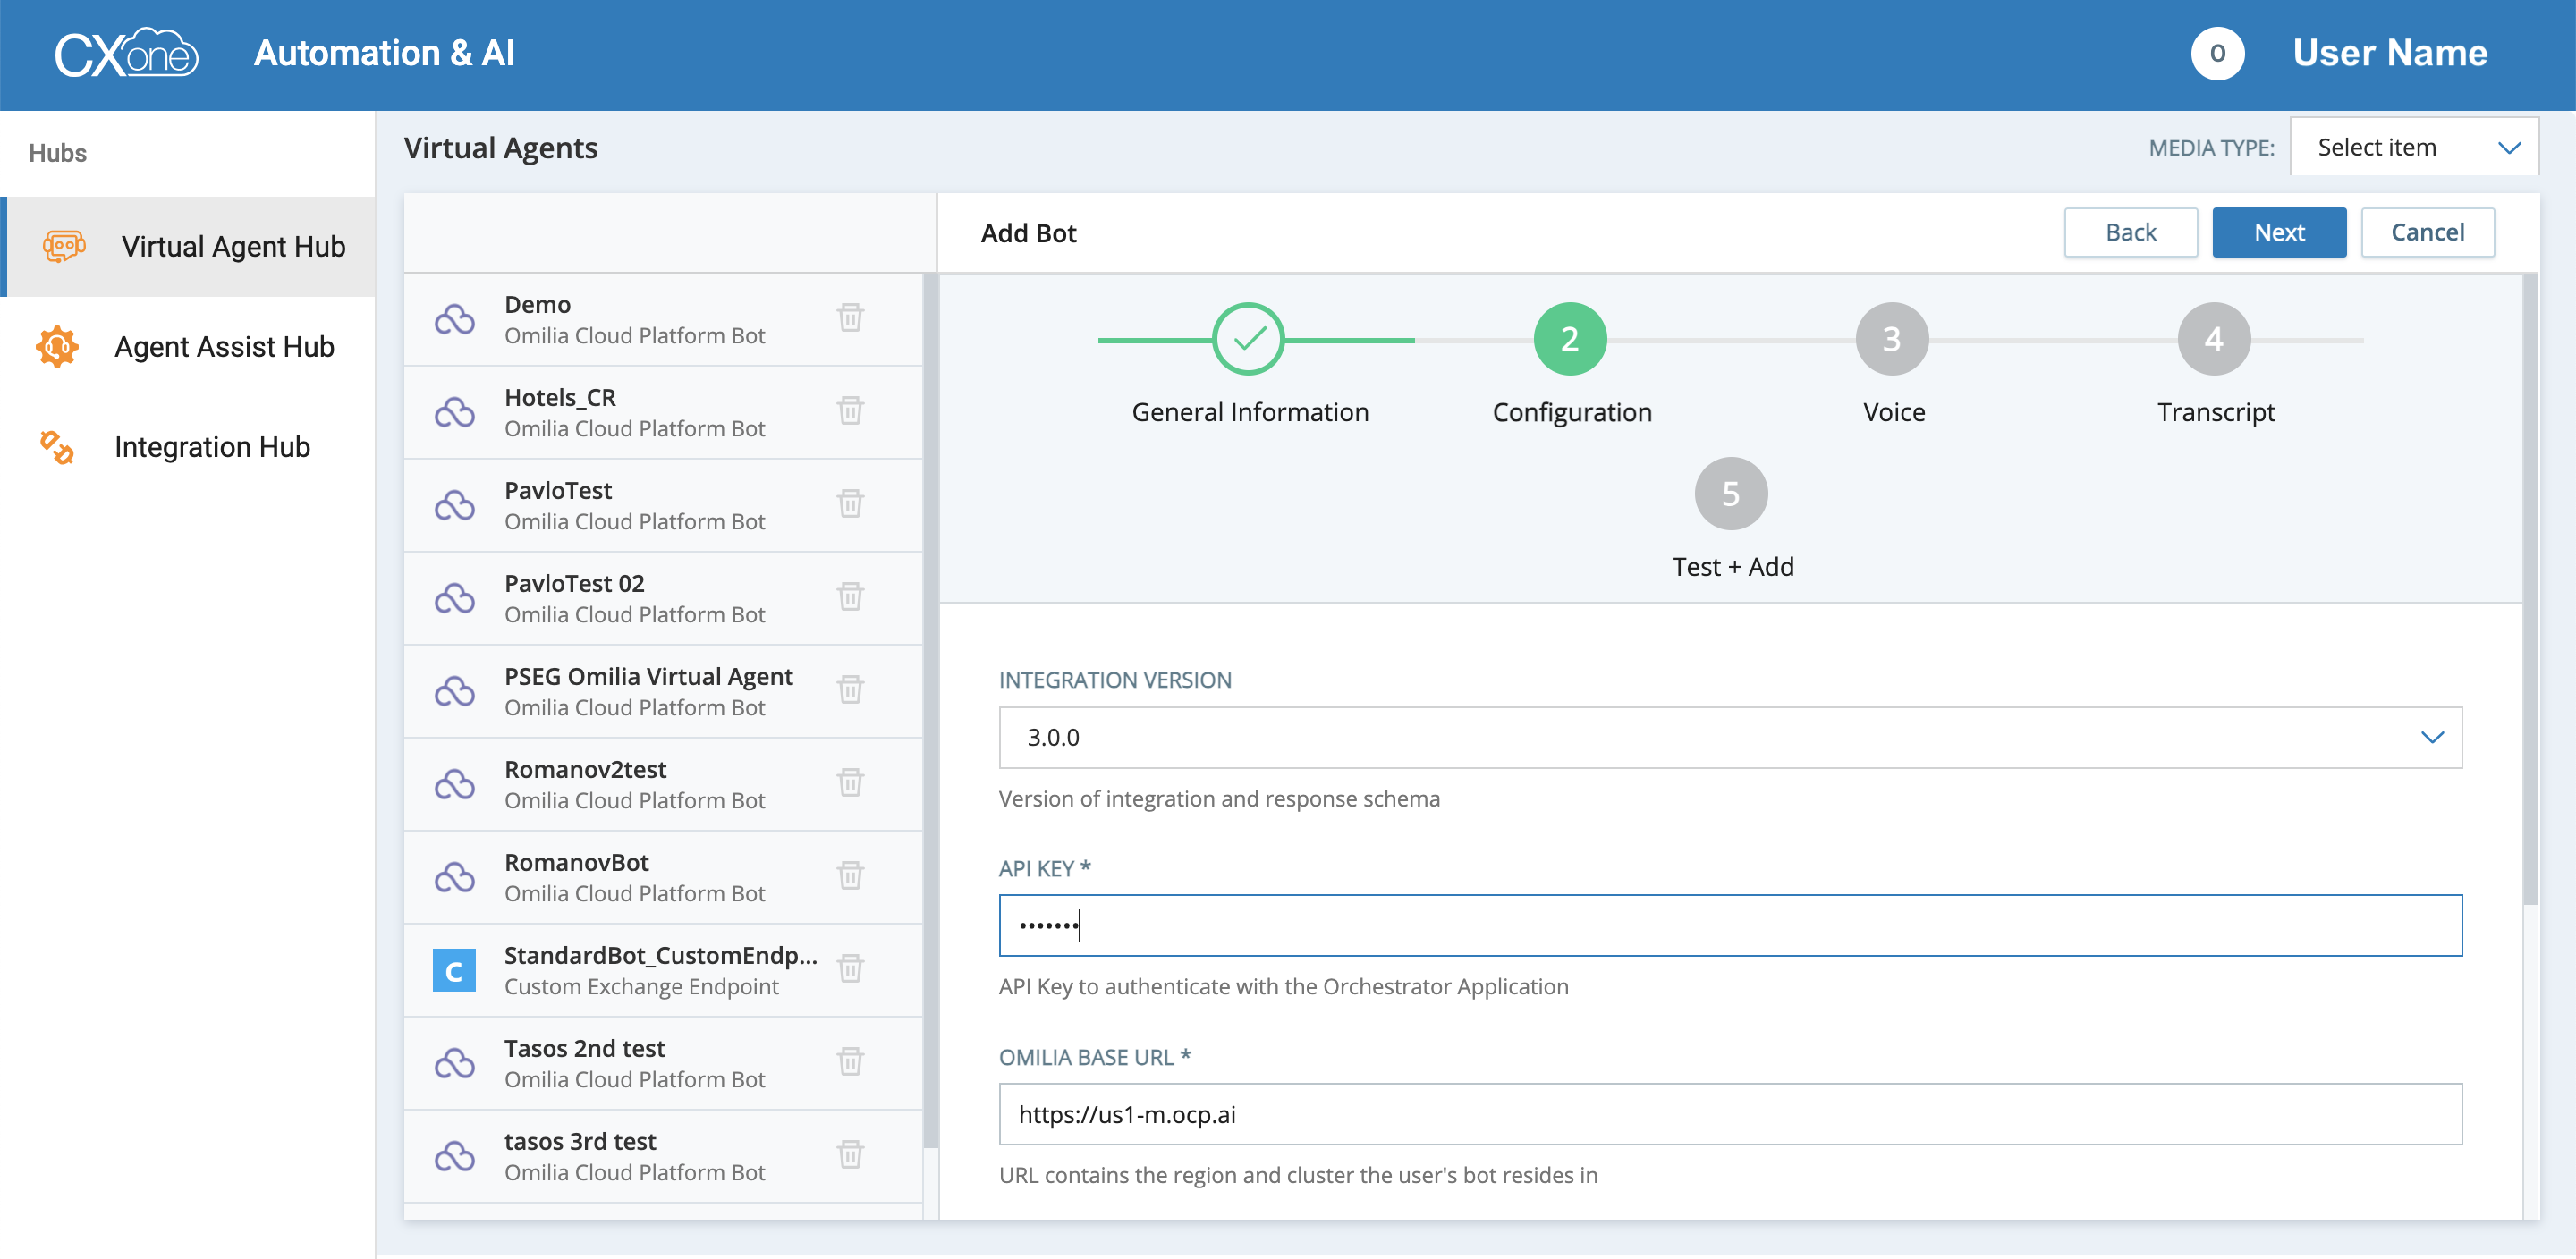Return to General Information completed step
The width and height of the screenshot is (2576, 1259).
1248,340
